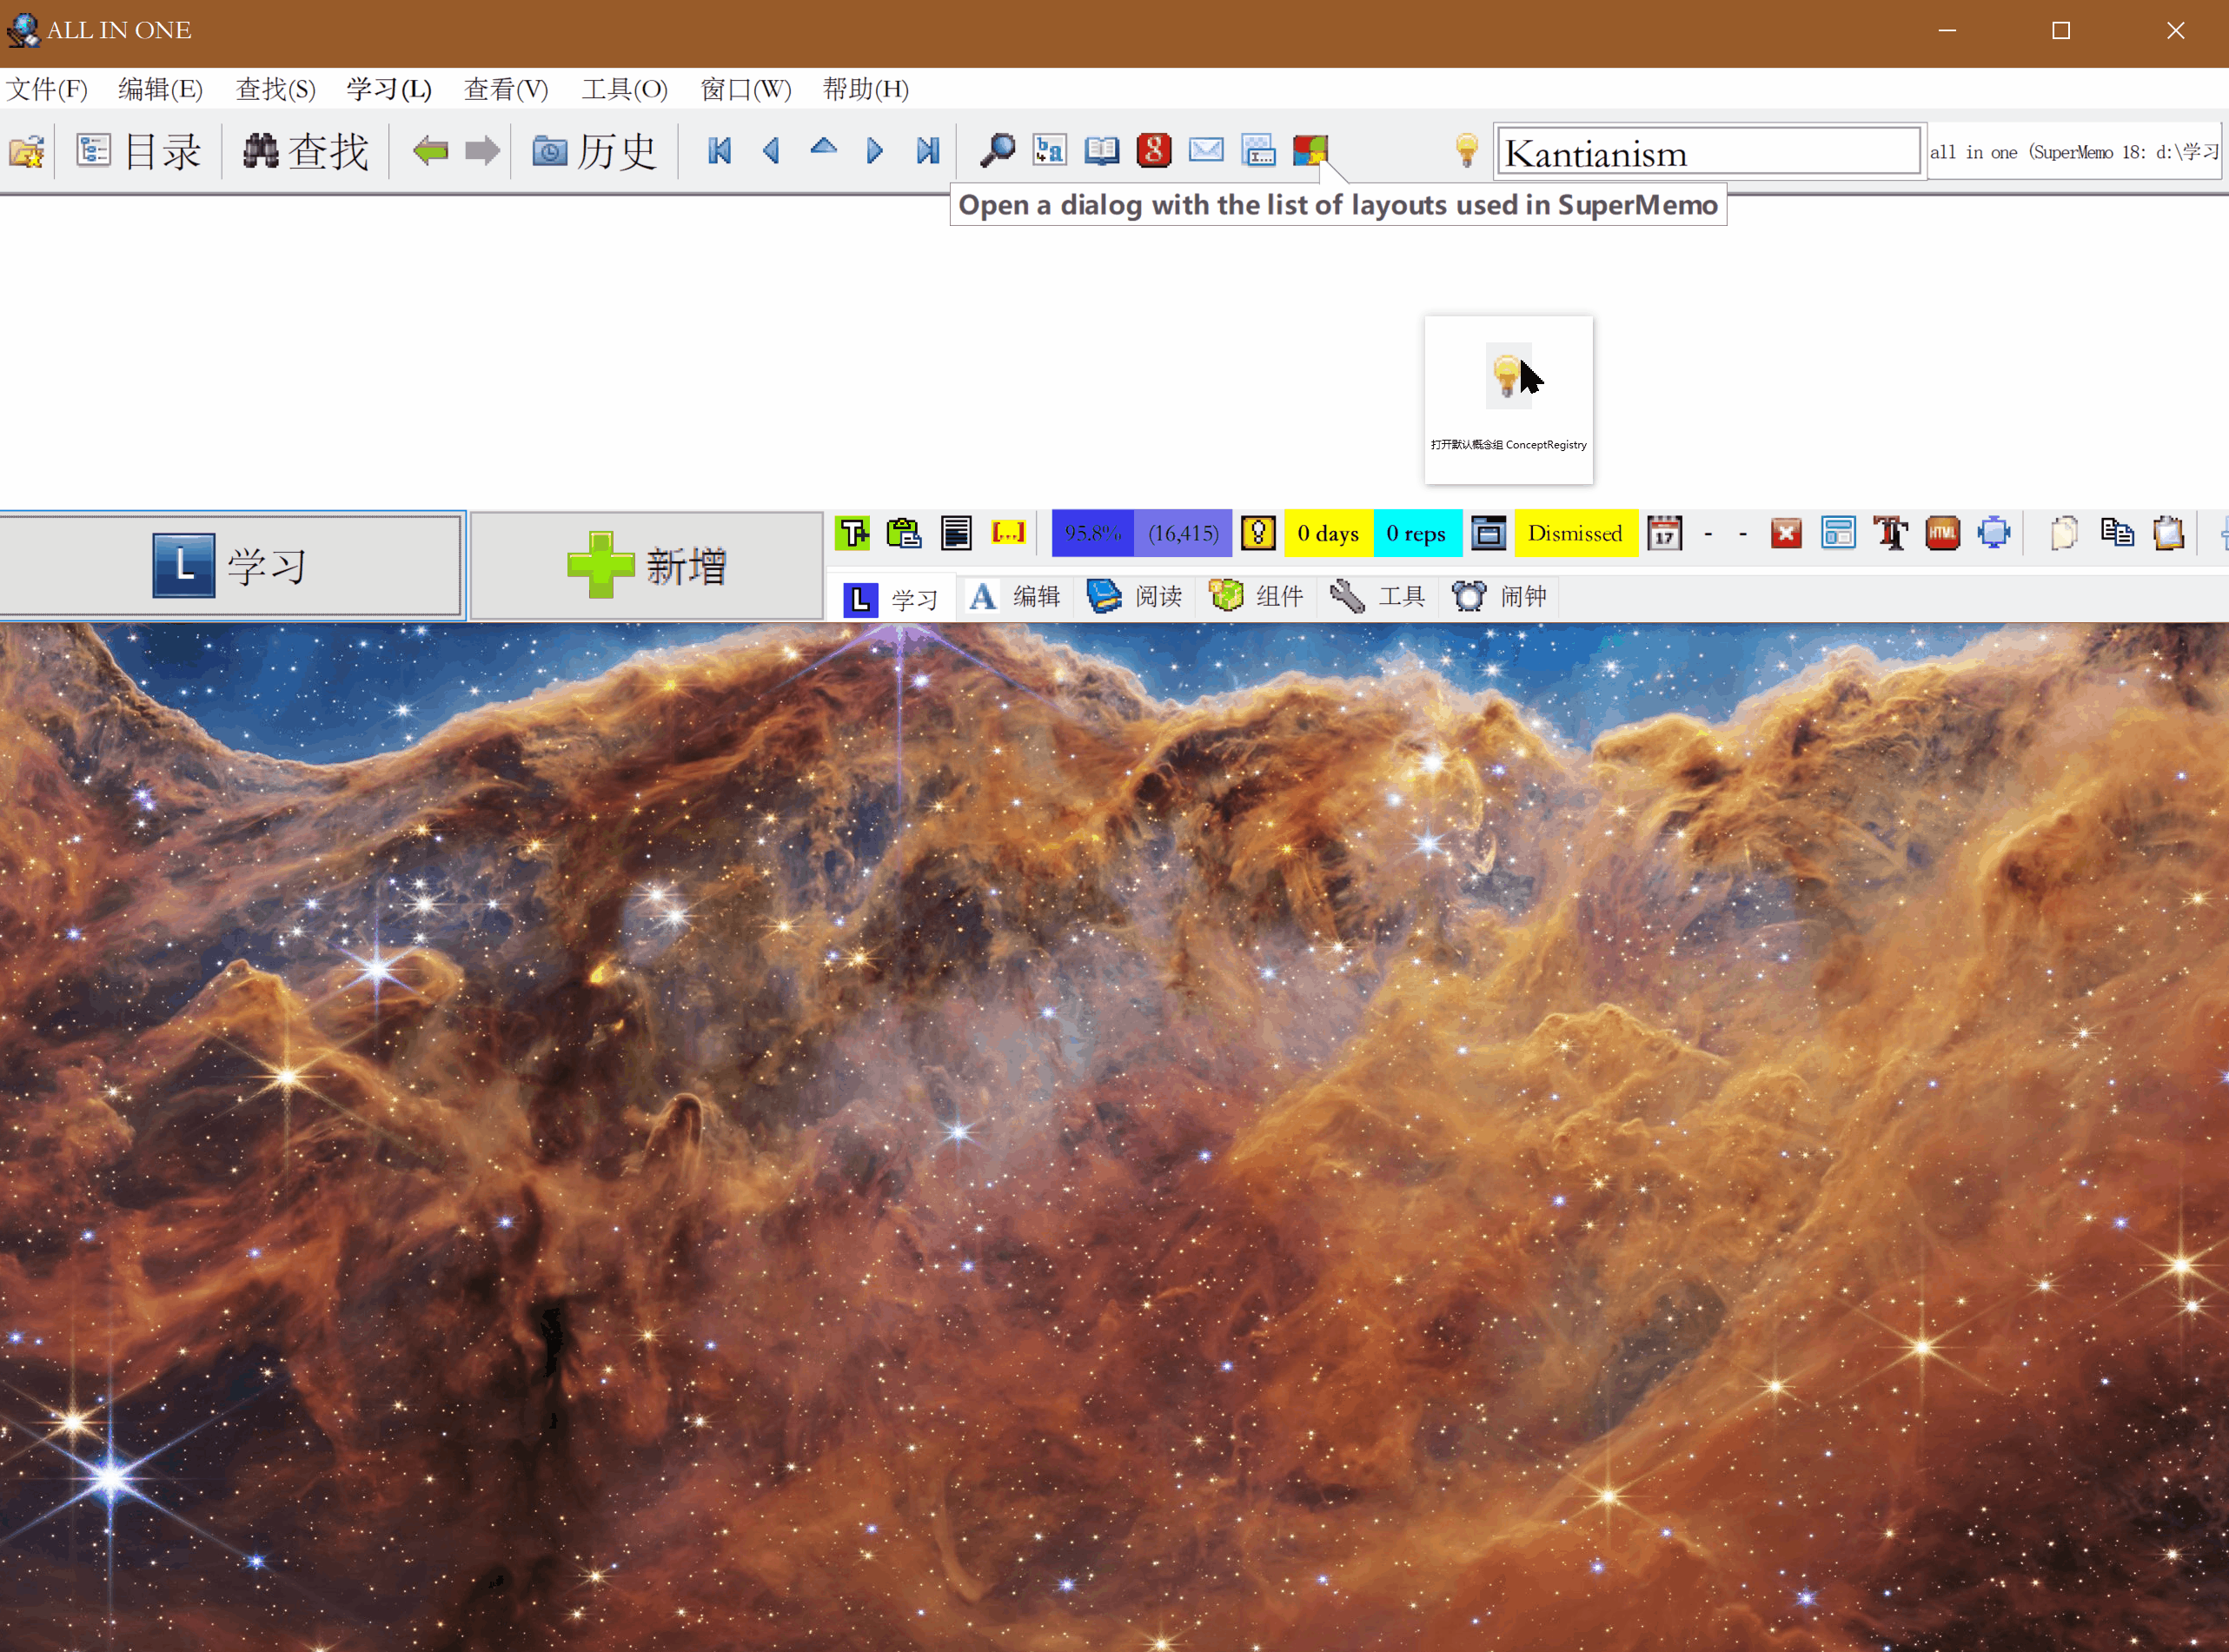This screenshot has width=2229, height=1652.
Task: Click the ConceptRegistry lightbulb tile
Action: (1508, 400)
